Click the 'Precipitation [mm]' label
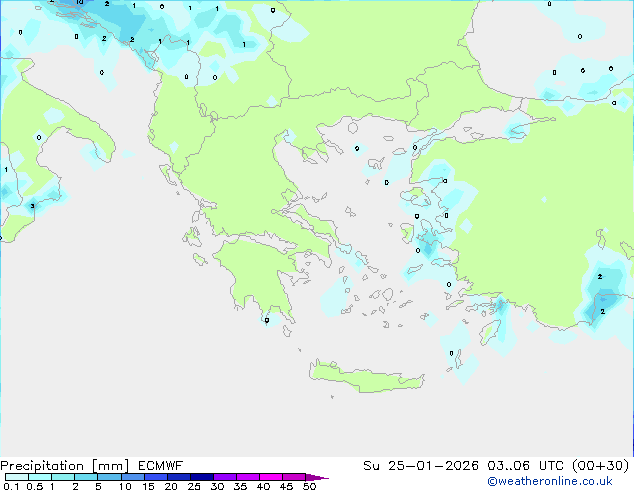Image resolution: width=634 pixels, height=490 pixels. (x=64, y=466)
